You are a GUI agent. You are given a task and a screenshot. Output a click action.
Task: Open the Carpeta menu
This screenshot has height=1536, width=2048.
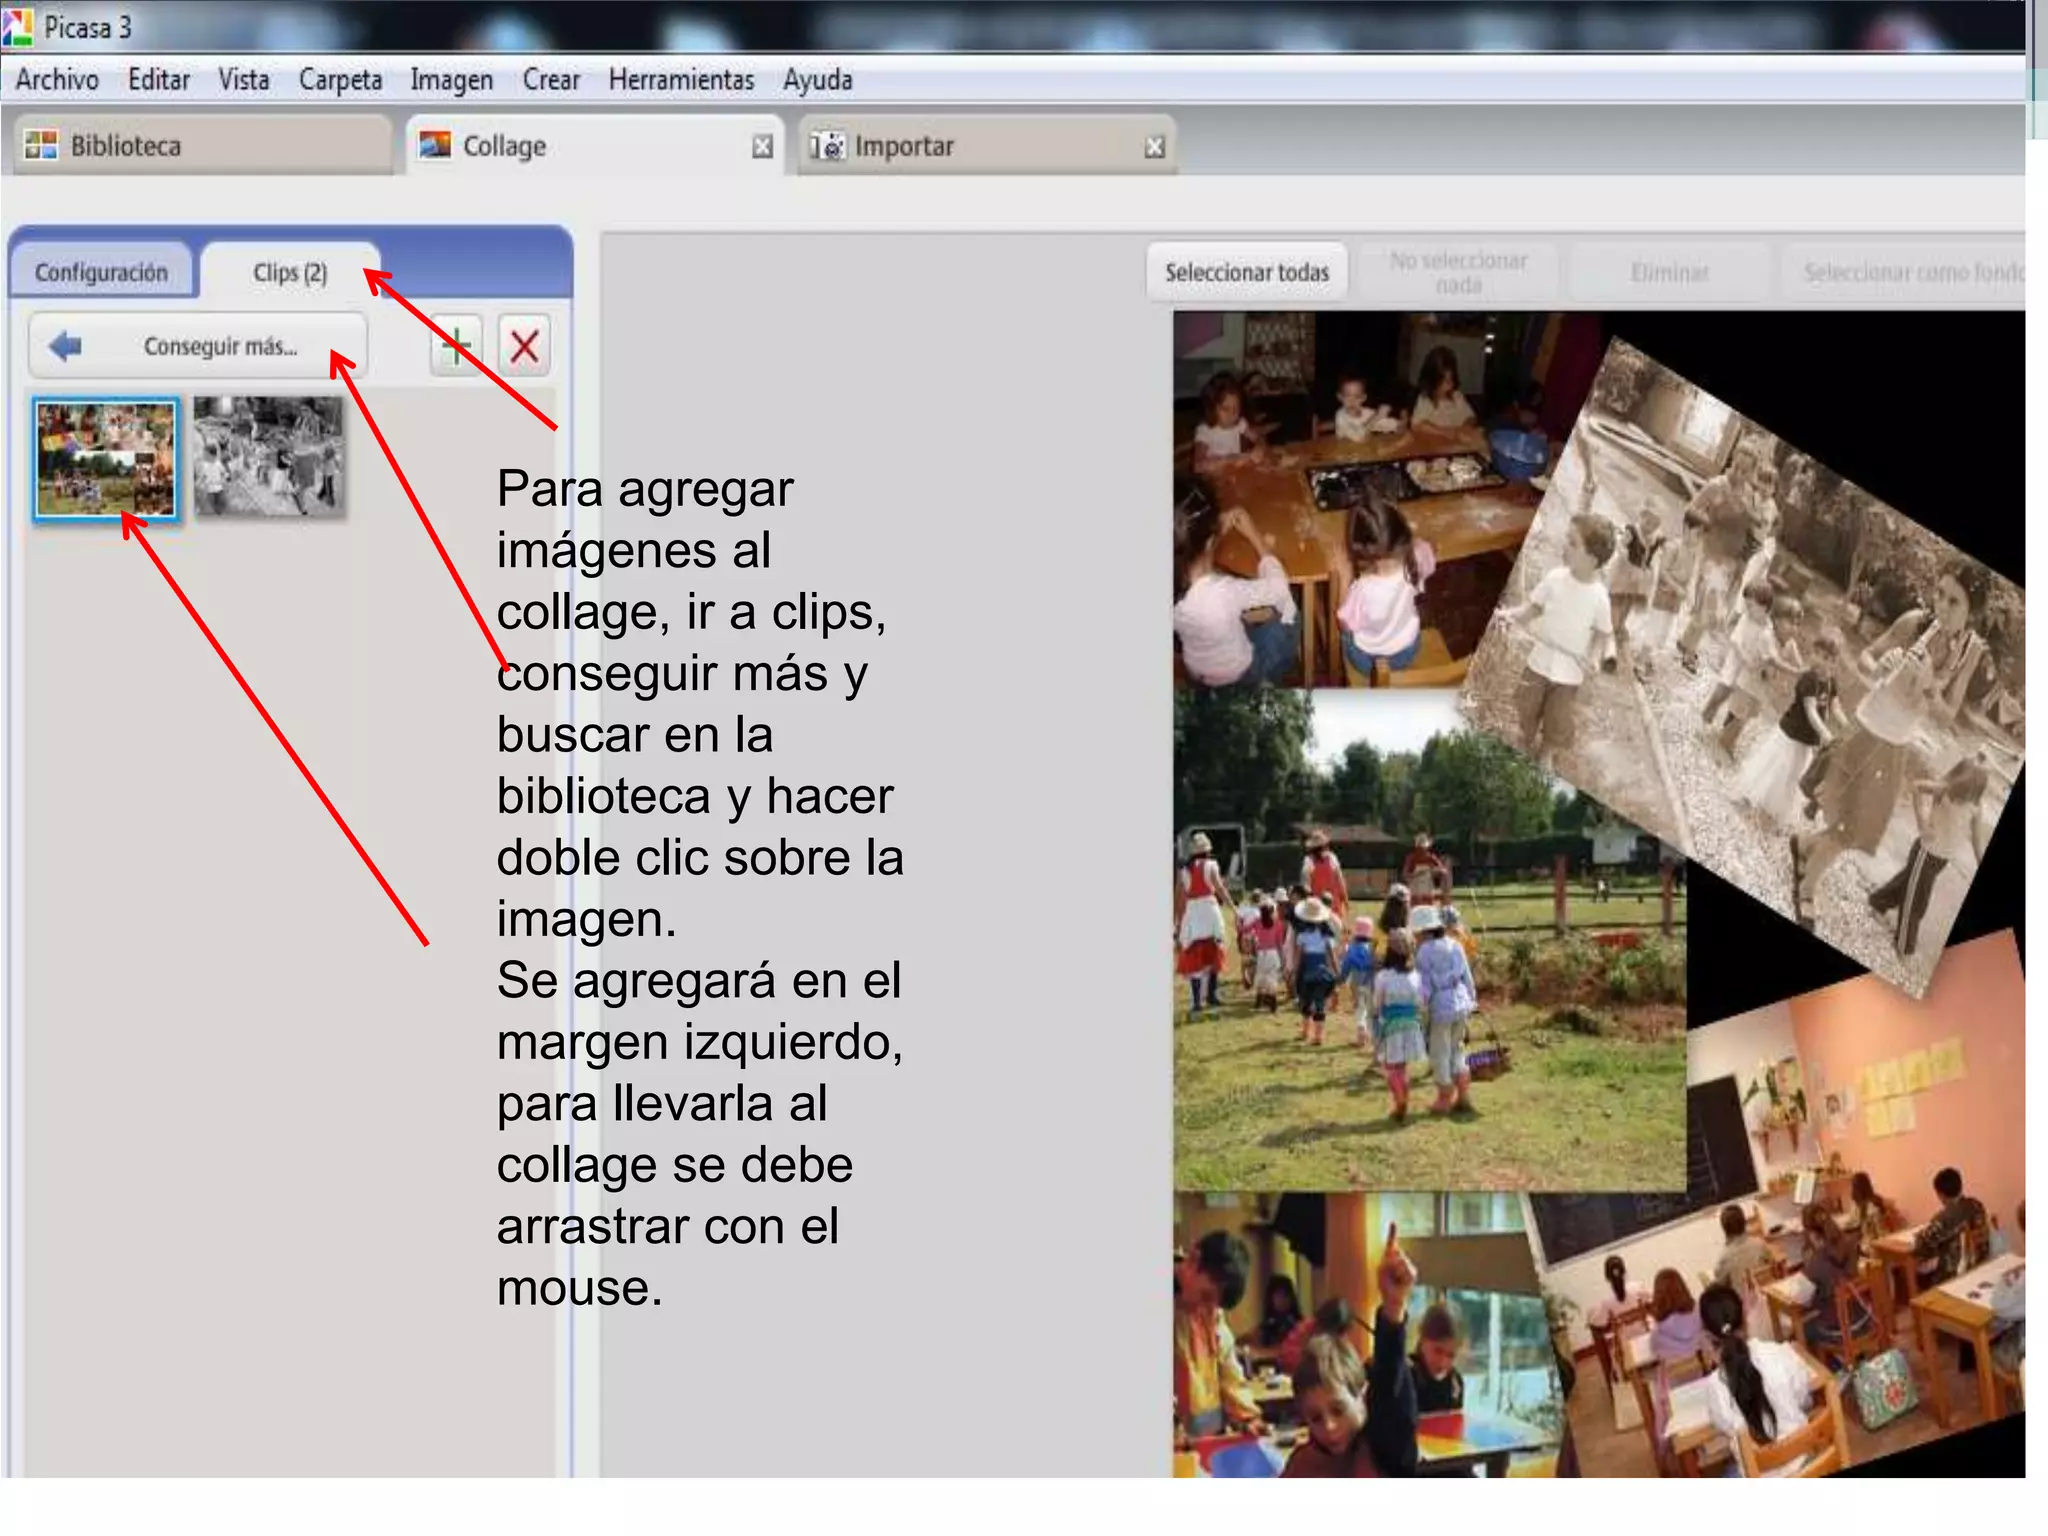tap(340, 80)
